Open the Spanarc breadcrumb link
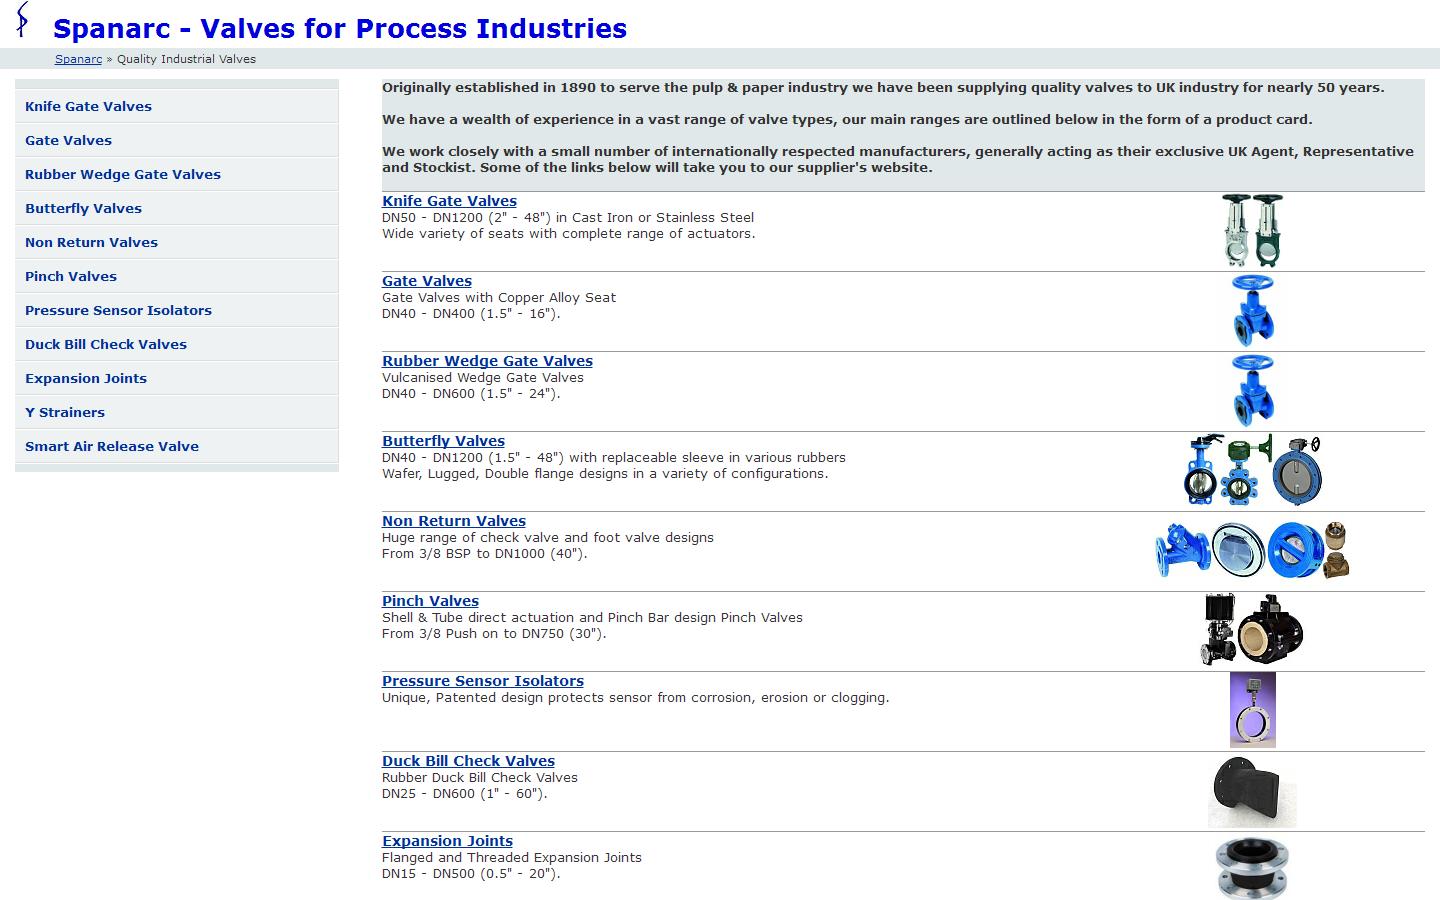The width and height of the screenshot is (1440, 900). pyautogui.click(x=78, y=59)
